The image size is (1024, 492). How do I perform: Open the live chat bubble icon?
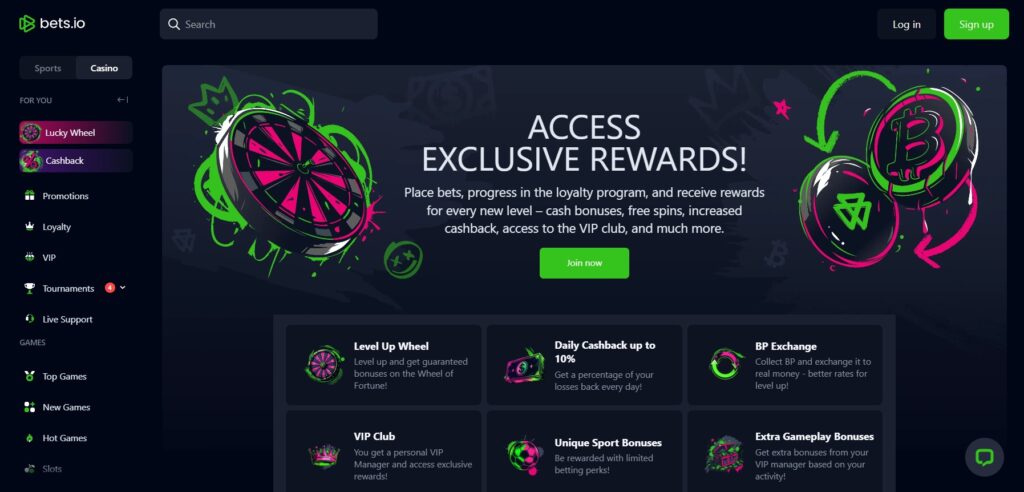click(984, 457)
